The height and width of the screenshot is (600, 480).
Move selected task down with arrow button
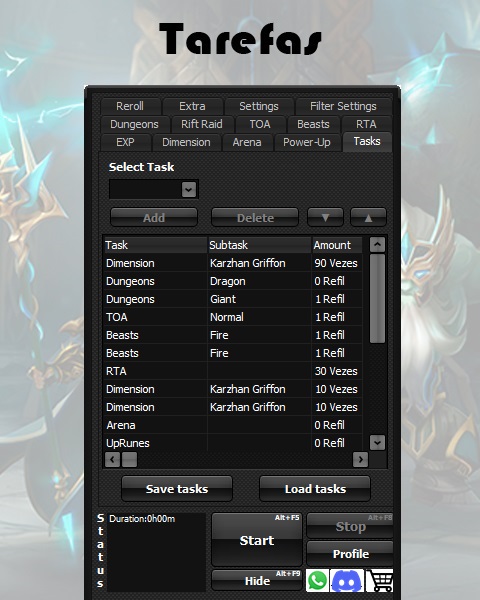pos(325,217)
